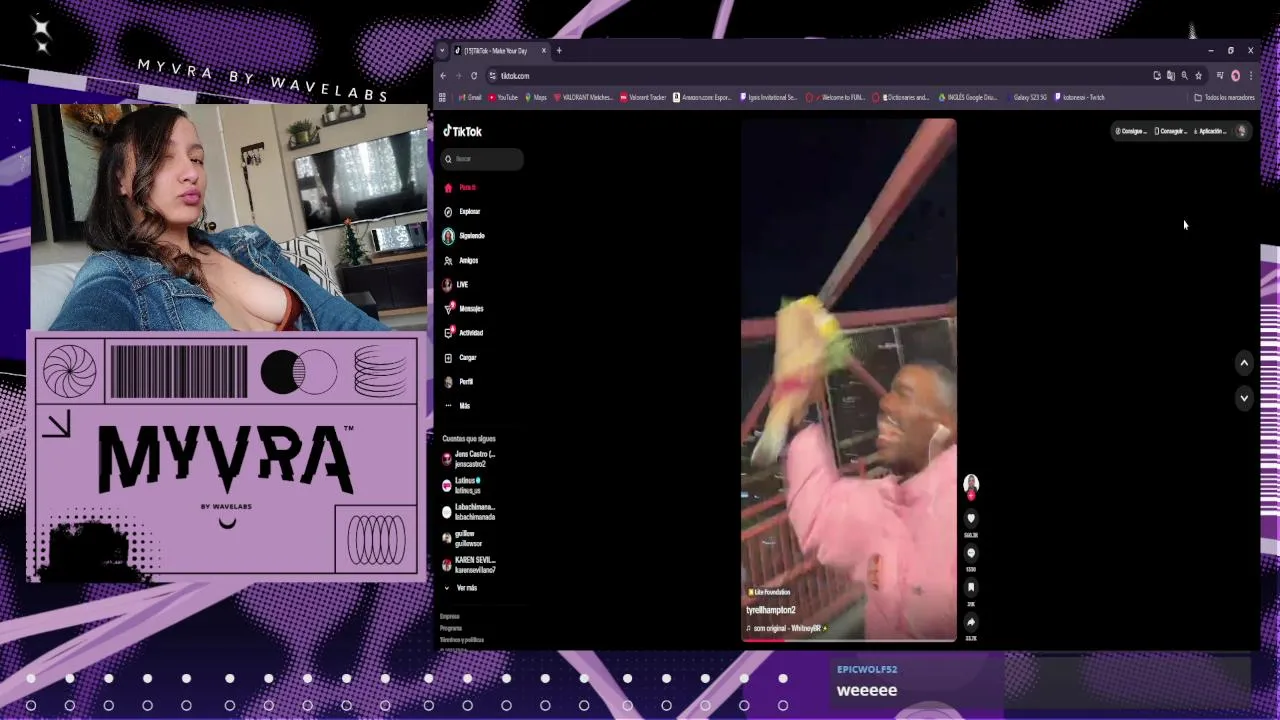
Task: Click the browser back arrow
Action: tap(443, 76)
